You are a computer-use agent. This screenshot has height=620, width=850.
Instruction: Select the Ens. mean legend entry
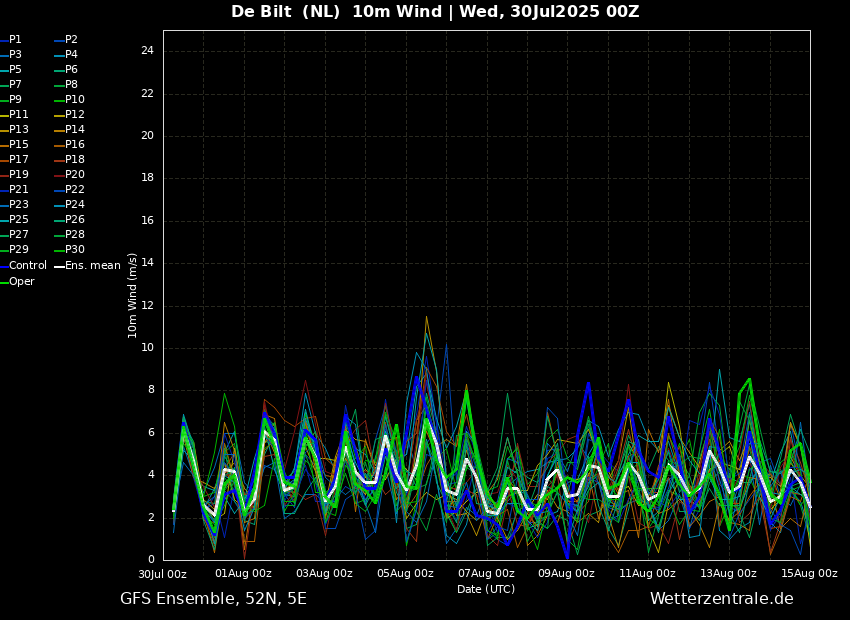pos(92,266)
